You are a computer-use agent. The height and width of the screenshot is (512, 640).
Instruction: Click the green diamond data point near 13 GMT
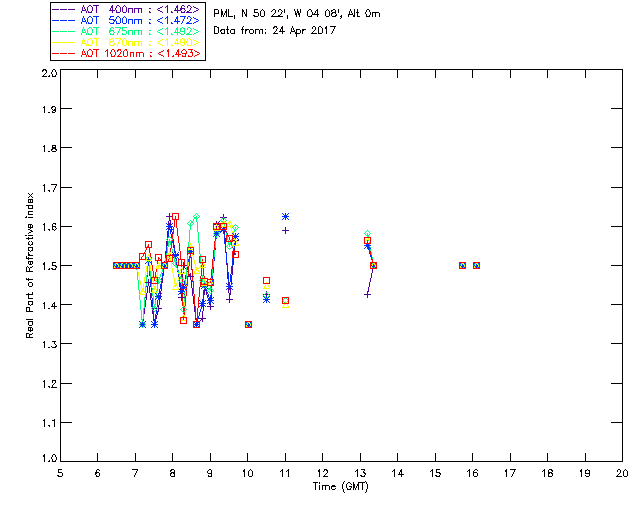pos(367,234)
